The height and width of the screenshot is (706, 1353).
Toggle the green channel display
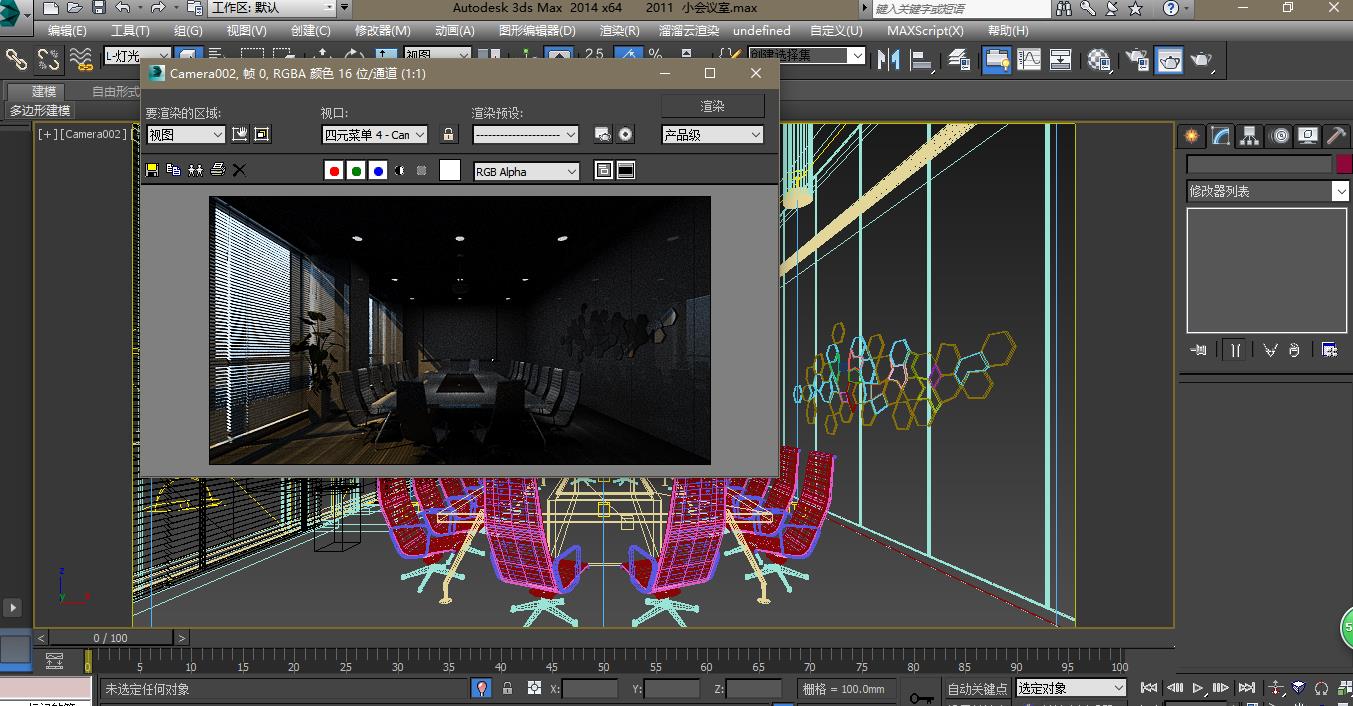pyautogui.click(x=356, y=171)
